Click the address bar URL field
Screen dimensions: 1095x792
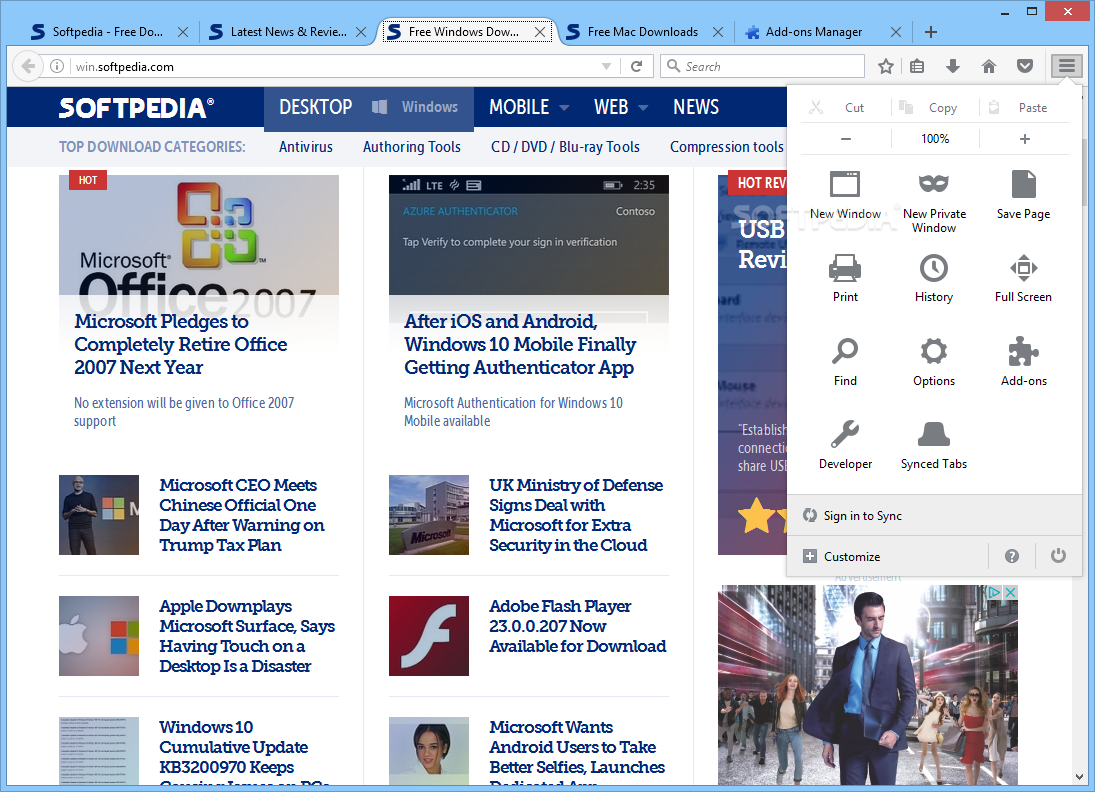pyautogui.click(x=335, y=66)
